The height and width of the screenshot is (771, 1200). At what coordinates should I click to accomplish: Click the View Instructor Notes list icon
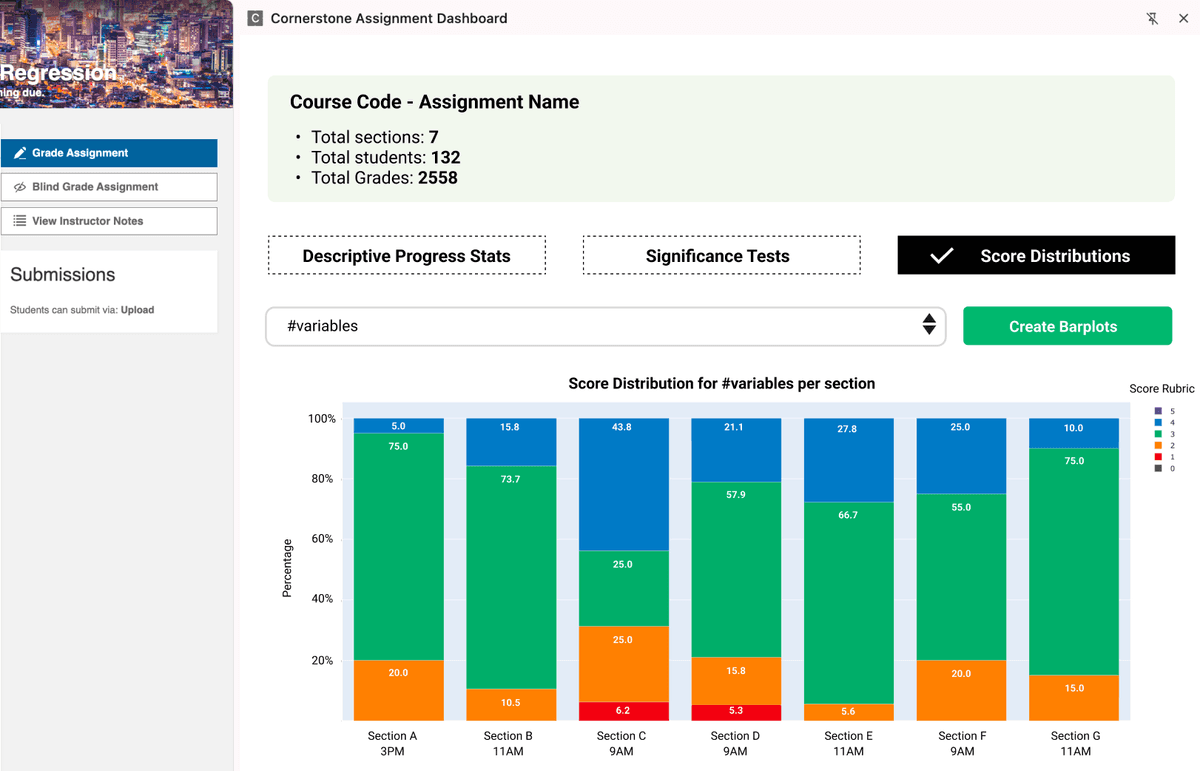click(x=21, y=221)
